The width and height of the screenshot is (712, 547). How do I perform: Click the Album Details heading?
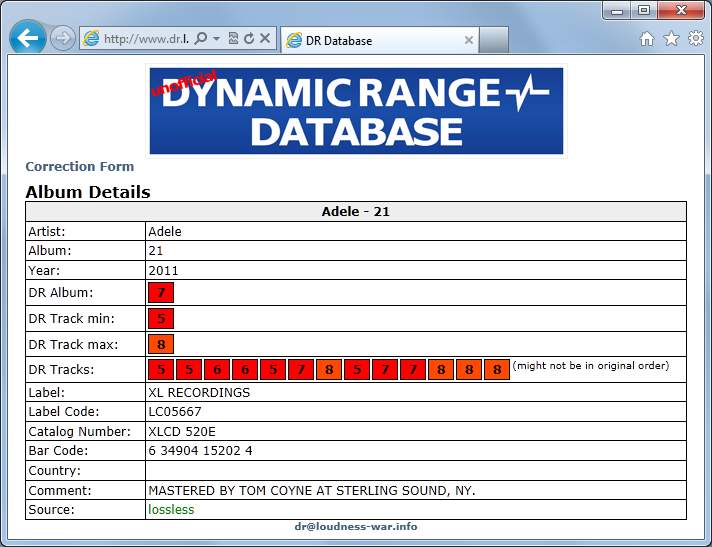tap(88, 192)
